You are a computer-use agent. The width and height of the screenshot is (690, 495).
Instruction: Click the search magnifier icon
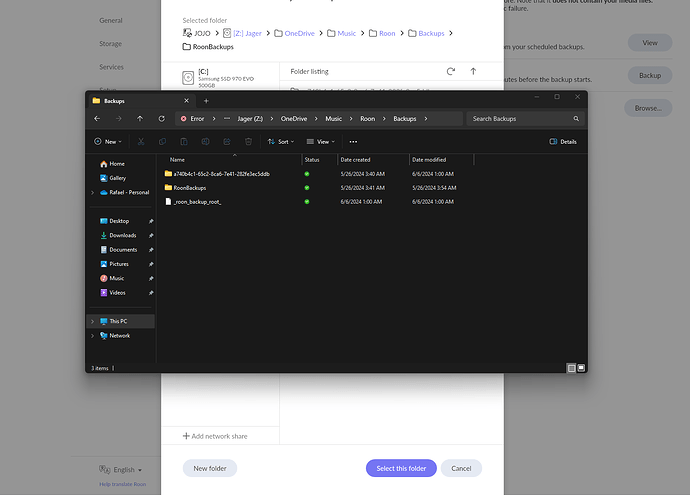click(576, 119)
